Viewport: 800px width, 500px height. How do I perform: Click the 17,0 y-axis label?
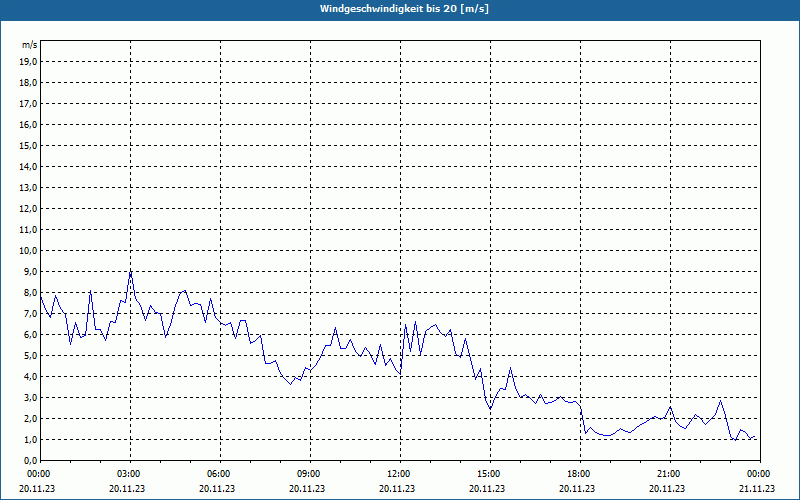(28, 104)
